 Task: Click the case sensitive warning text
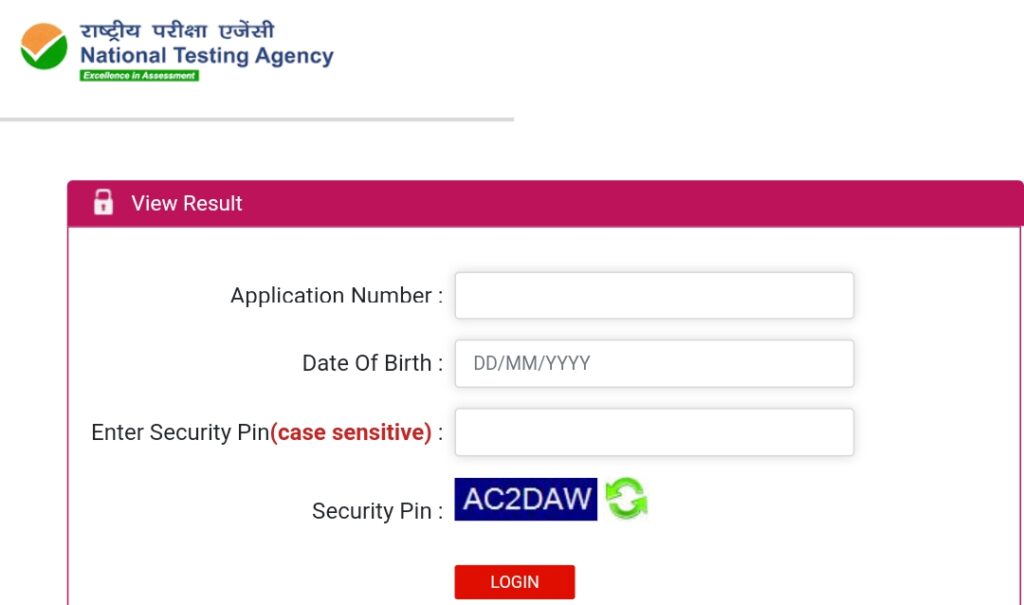click(x=351, y=432)
